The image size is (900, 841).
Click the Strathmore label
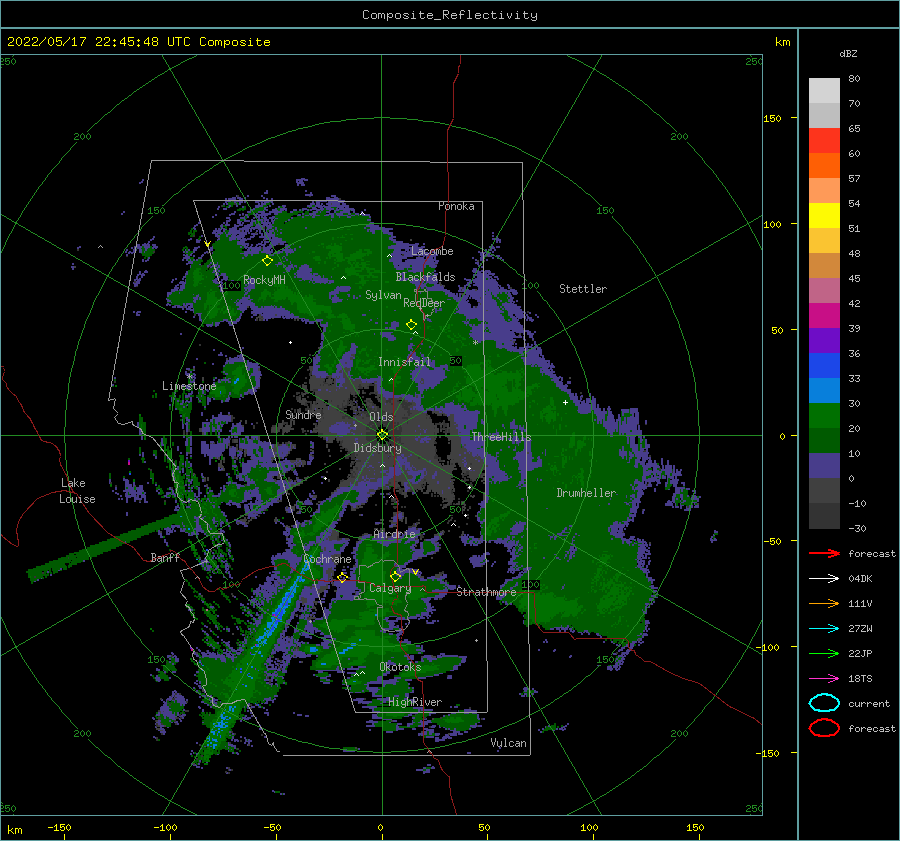486,592
